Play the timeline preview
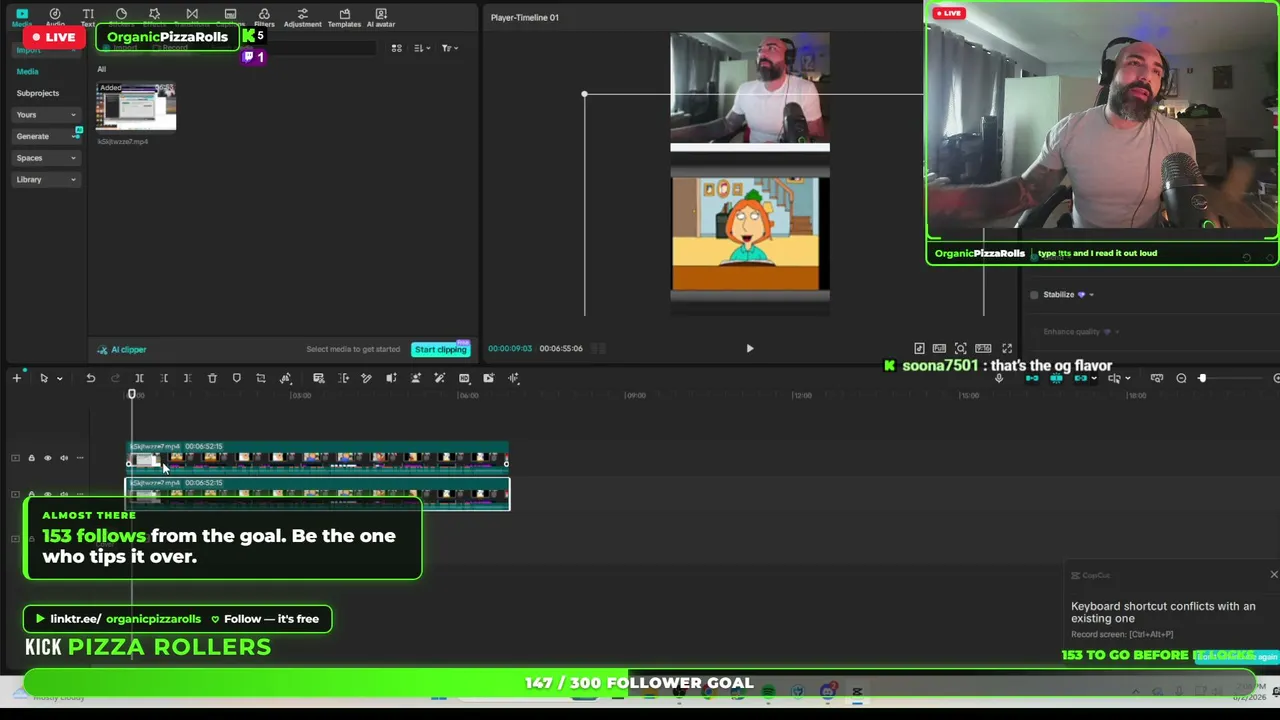 pyautogui.click(x=750, y=349)
